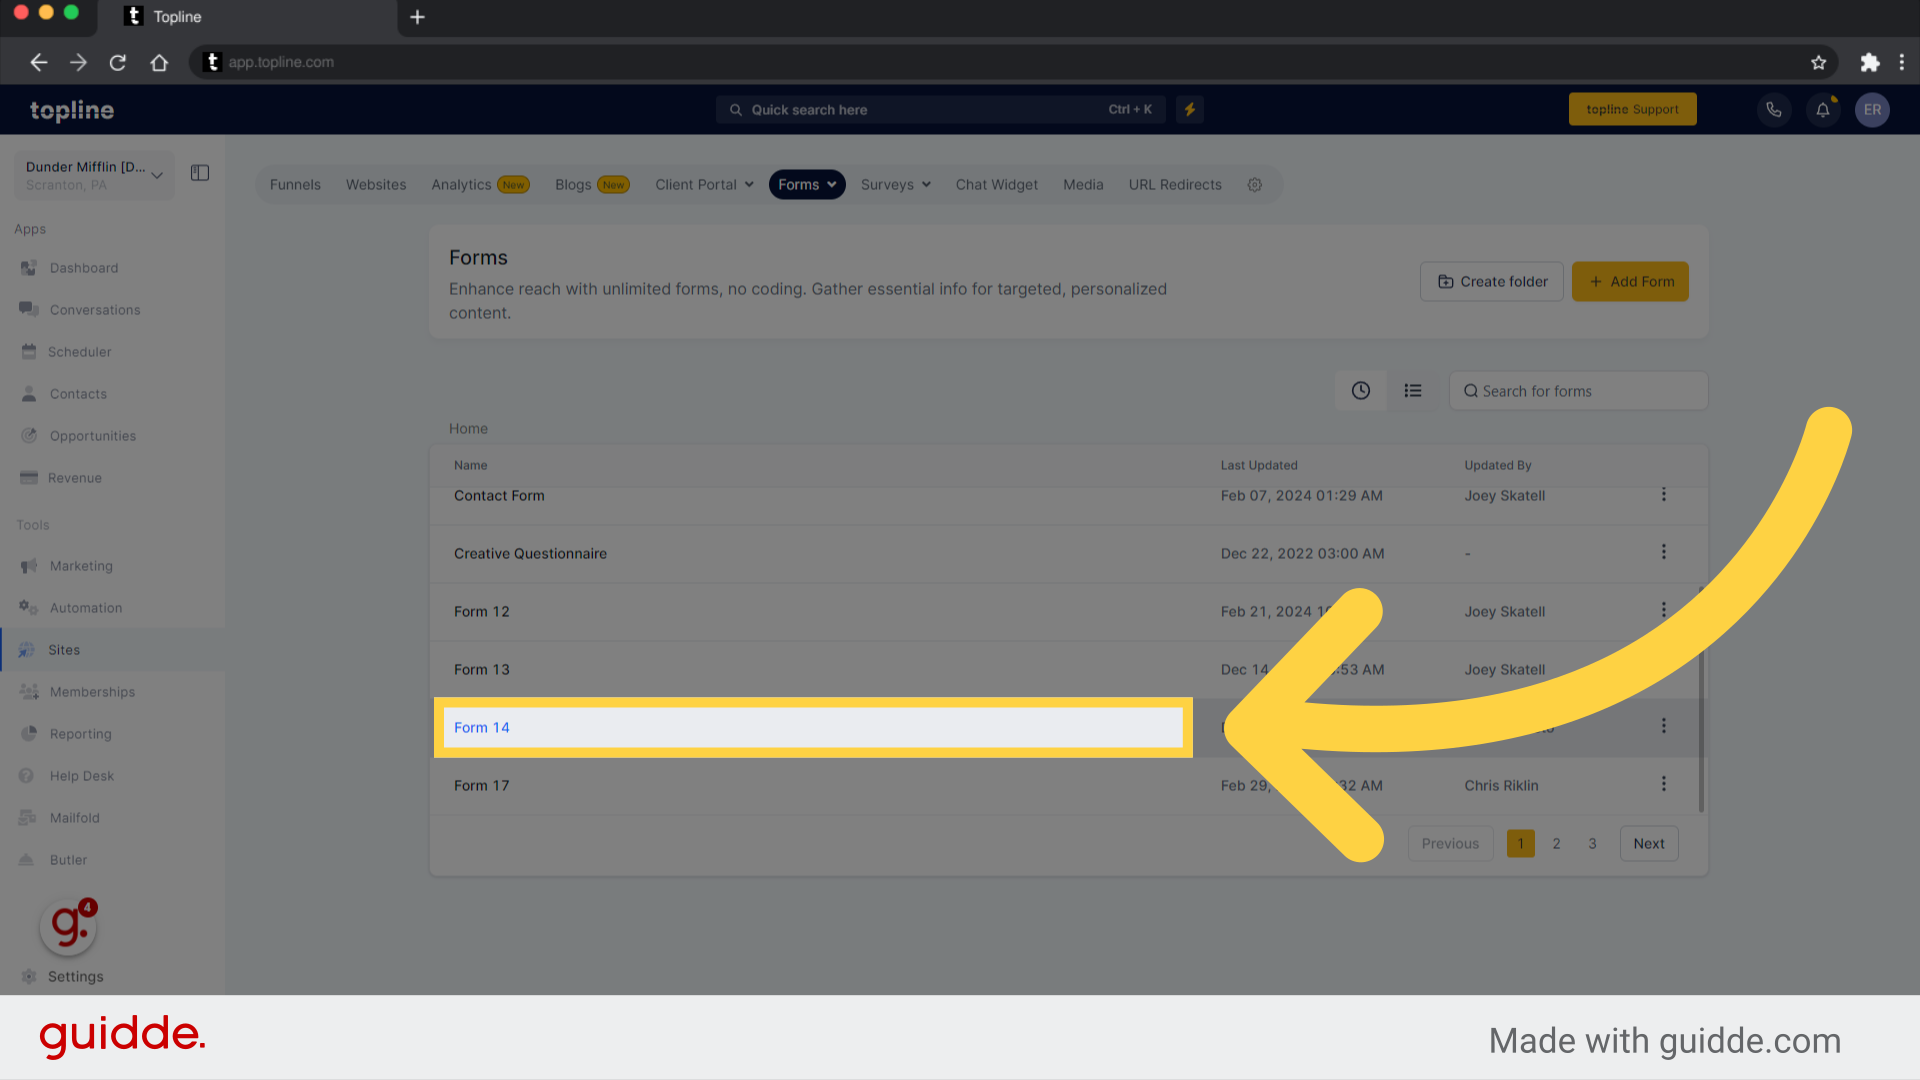This screenshot has width=1920, height=1080.
Task: Toggle the notification bell icon
Action: [1822, 109]
